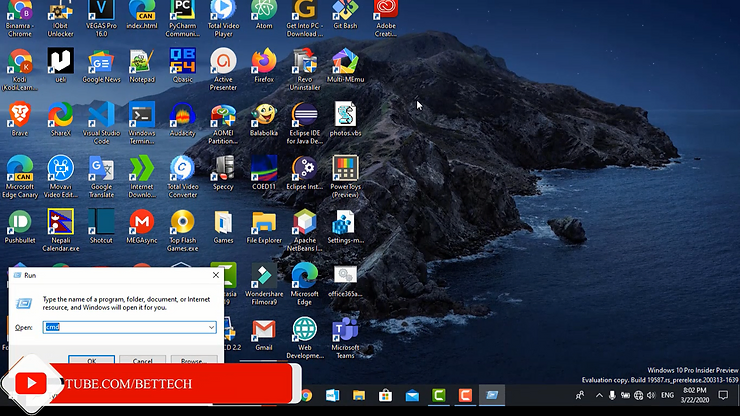
Task: Launch Internet Download Manager shortcut
Action: (142, 177)
